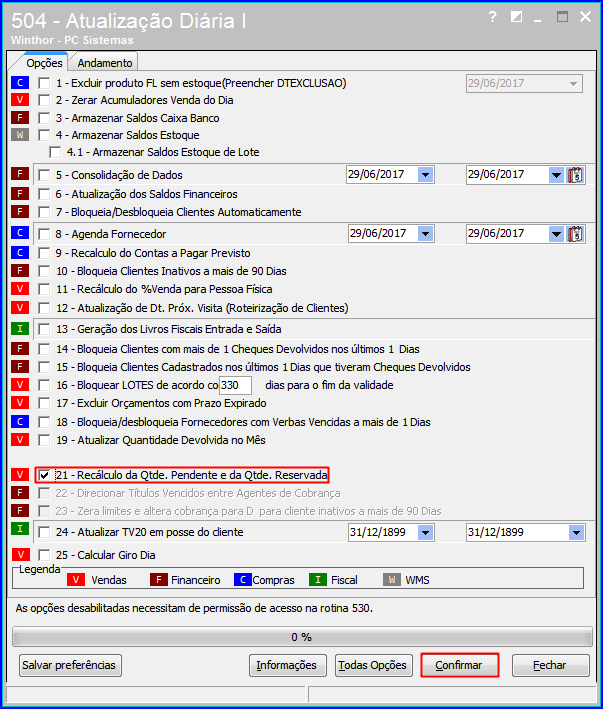The height and width of the screenshot is (709, 603).
Task: Click the gray W icon beside Armazenar Saldos Estoque
Action: click(20, 135)
